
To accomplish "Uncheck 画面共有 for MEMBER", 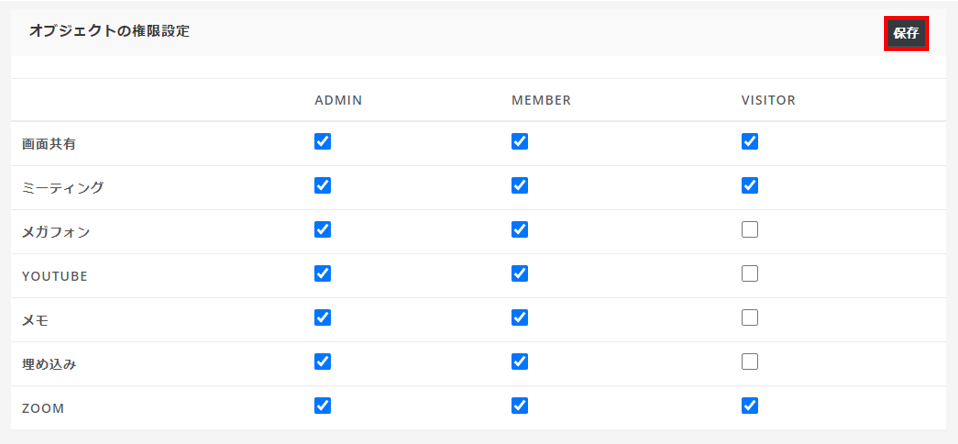I will pos(519,142).
